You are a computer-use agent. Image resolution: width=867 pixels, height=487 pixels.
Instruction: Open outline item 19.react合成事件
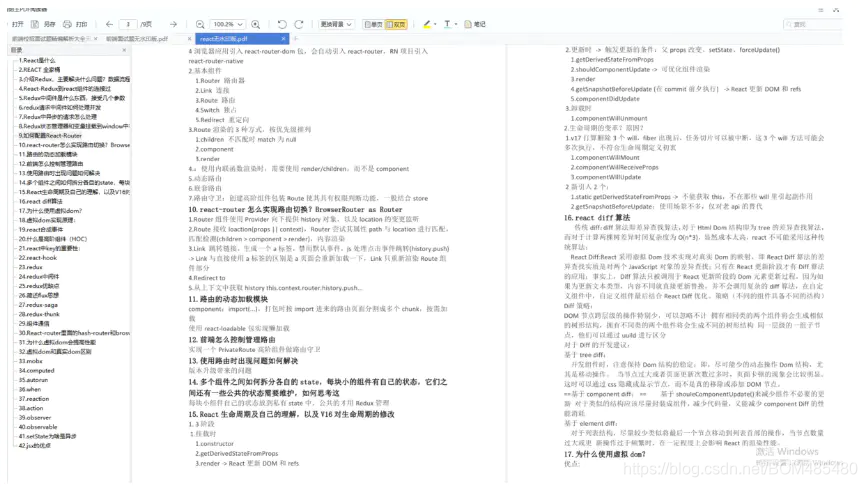41,230
